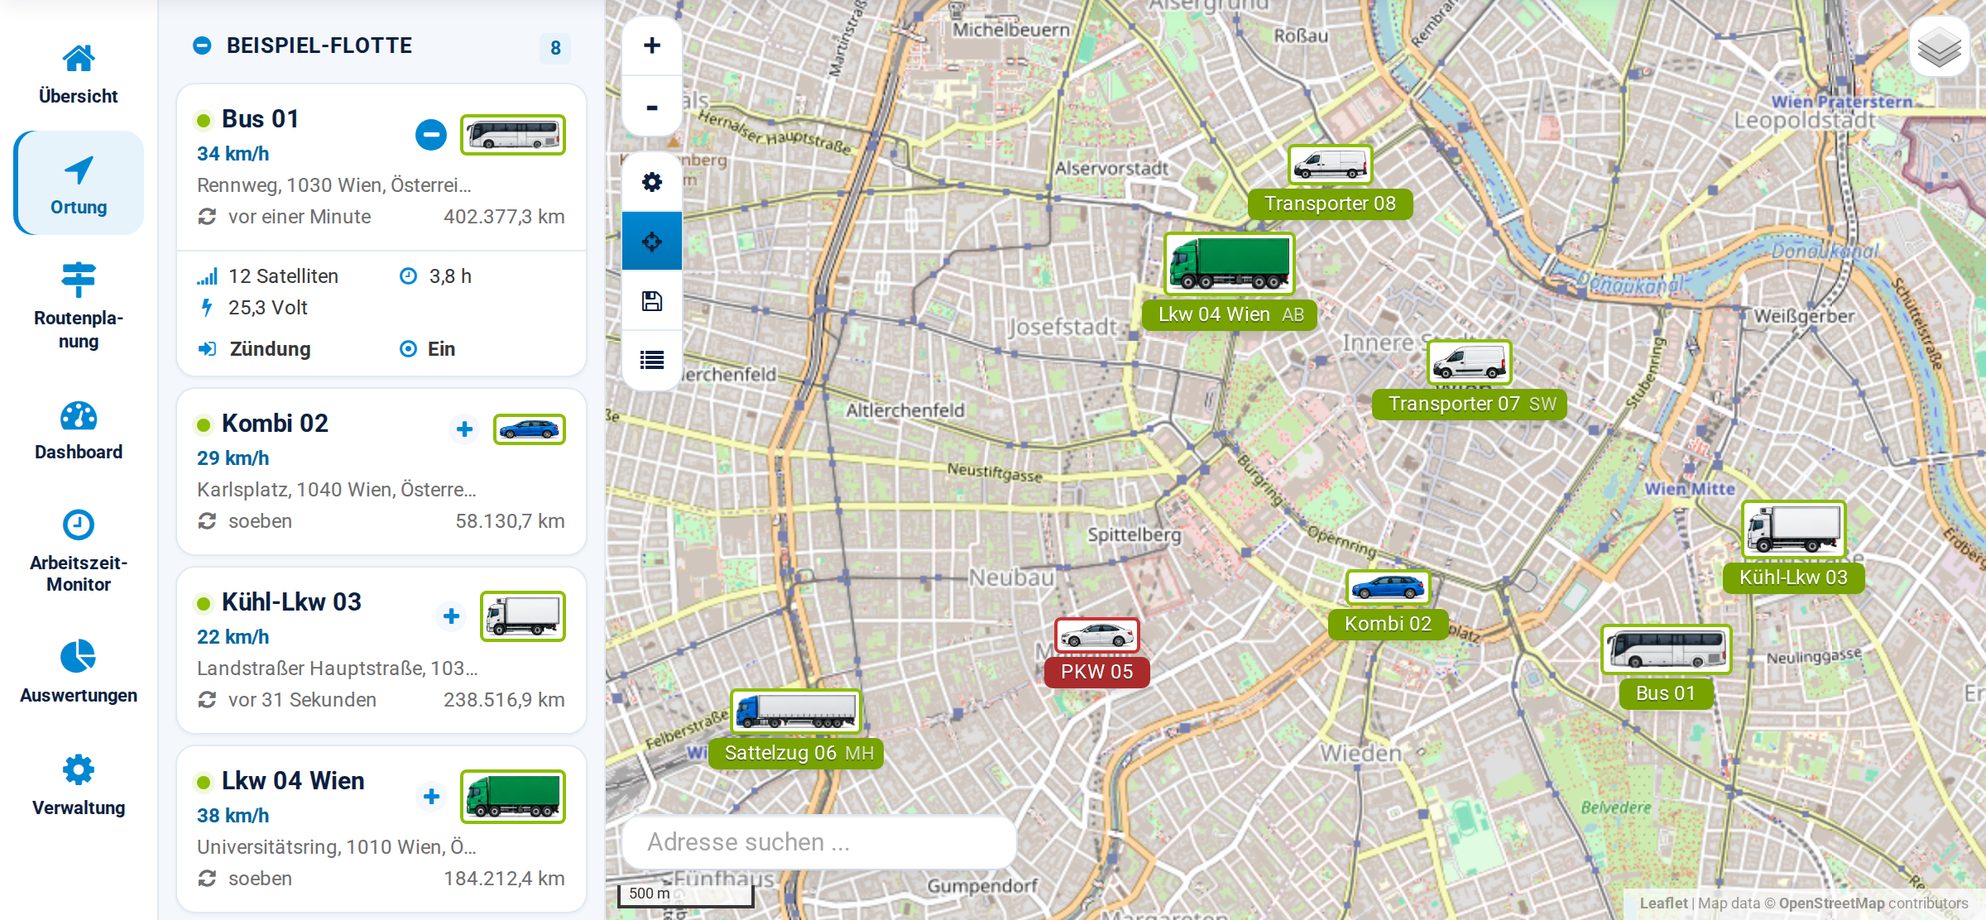This screenshot has width=1986, height=920.
Task: Select the Ortung navigation item
Action: click(x=78, y=184)
